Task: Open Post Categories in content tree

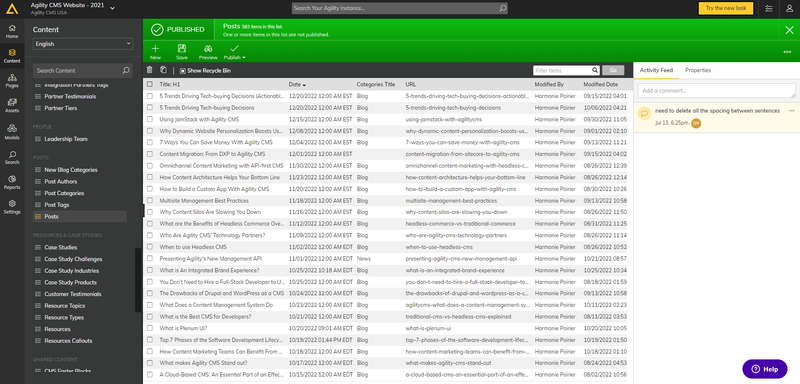Action: pyautogui.click(x=64, y=193)
